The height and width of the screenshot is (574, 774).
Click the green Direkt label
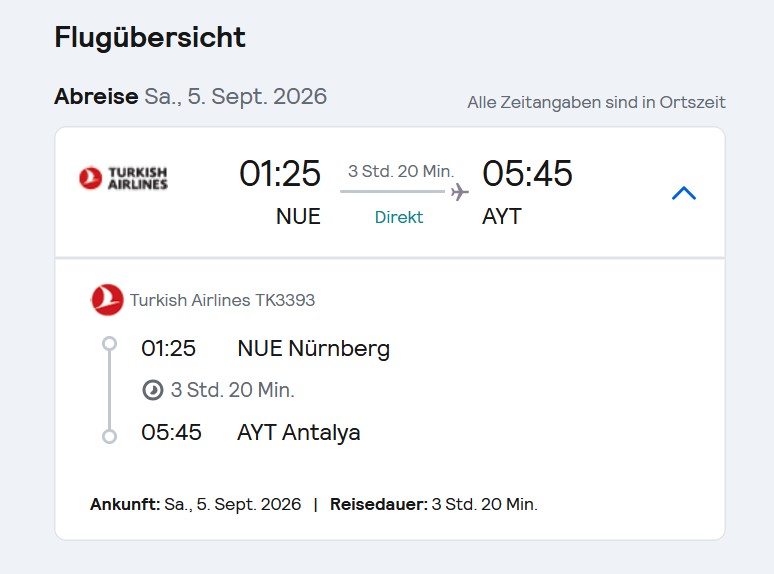pyautogui.click(x=399, y=217)
